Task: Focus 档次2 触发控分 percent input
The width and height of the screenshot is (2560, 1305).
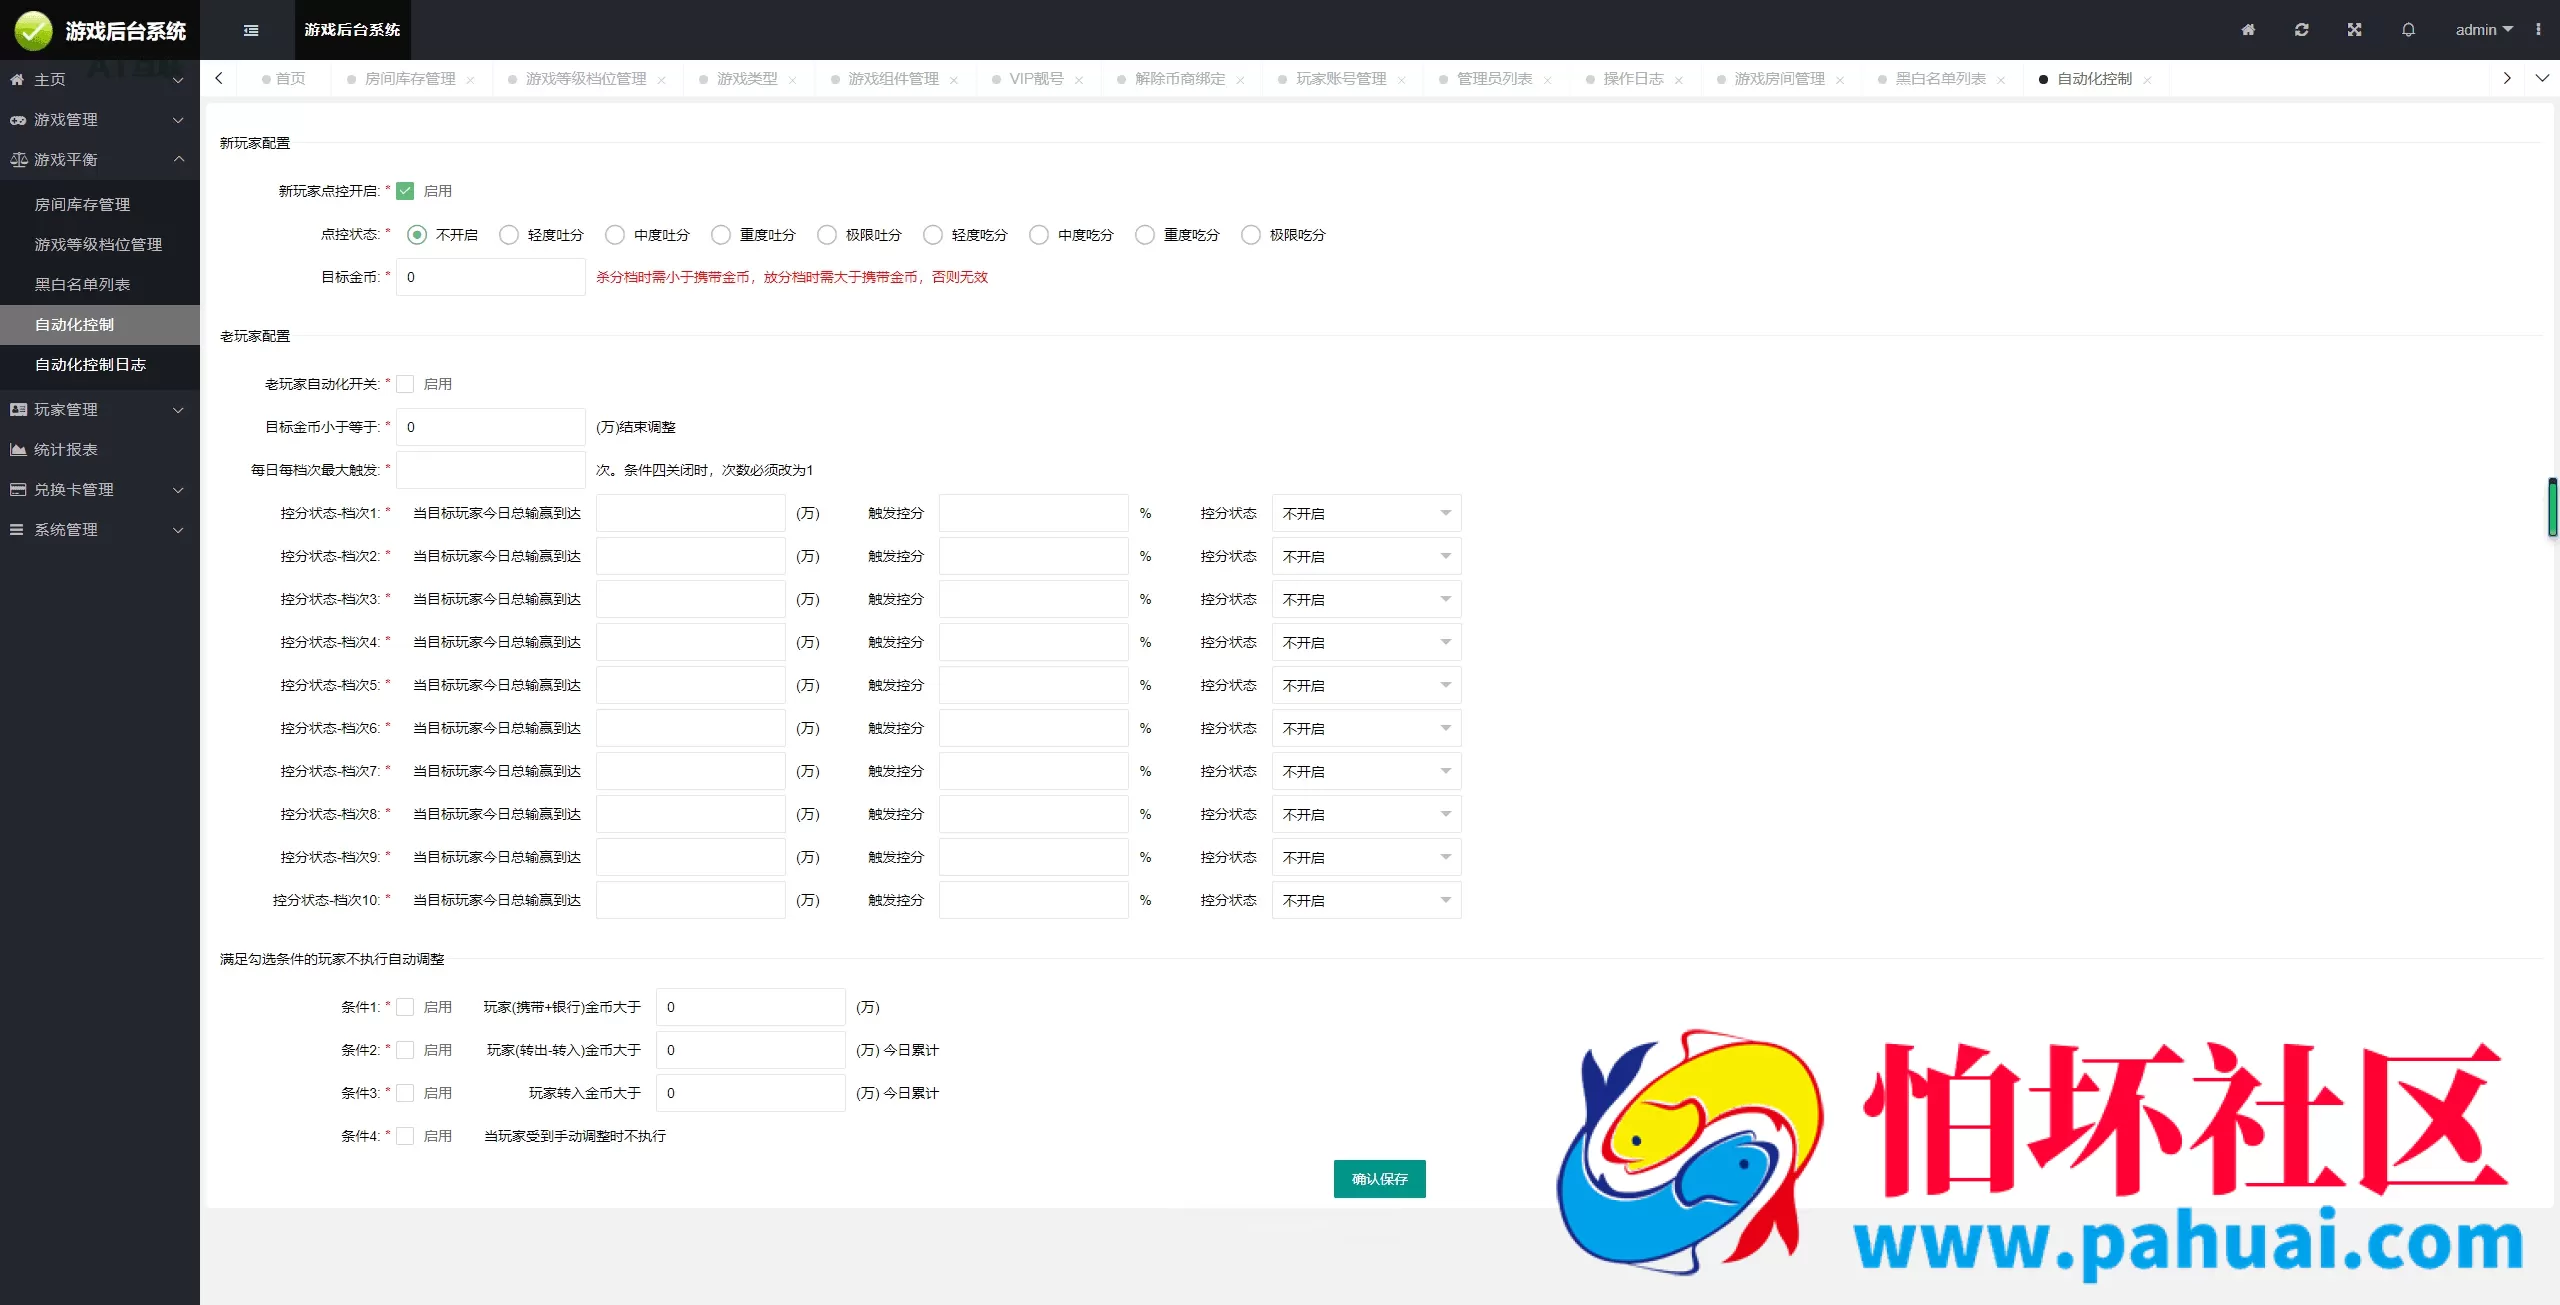Action: tap(1034, 556)
